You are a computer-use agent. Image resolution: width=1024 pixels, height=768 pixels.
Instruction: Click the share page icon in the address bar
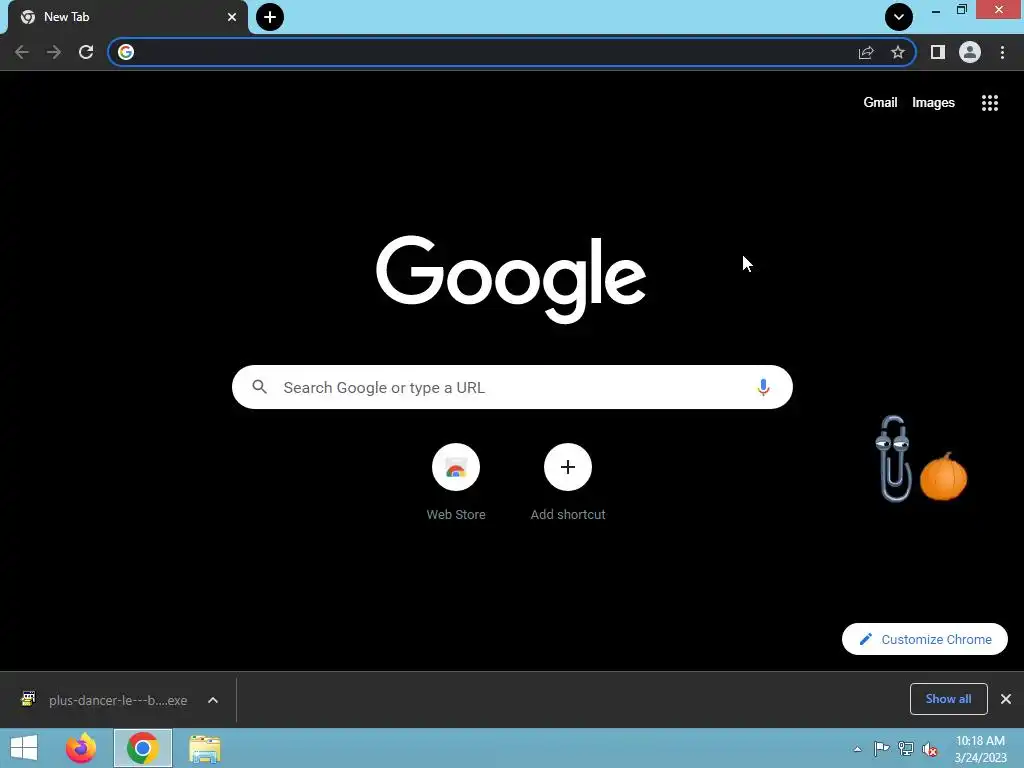[866, 52]
